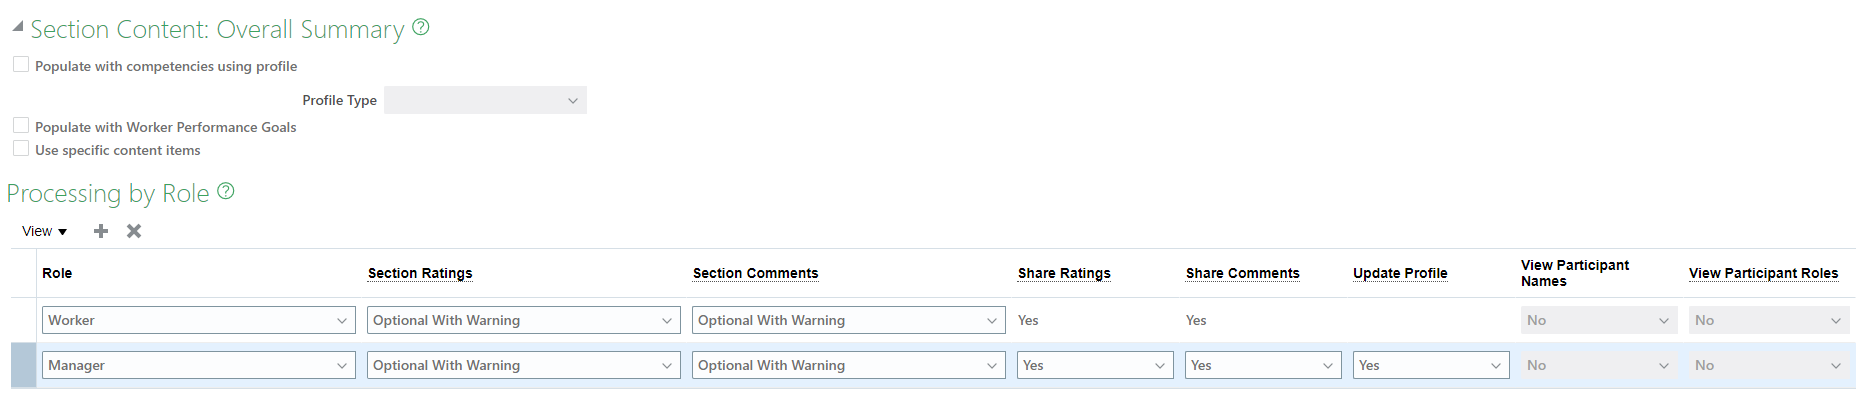Enable Populate with competencies using profile
The height and width of the screenshot is (411, 1868).
pyautogui.click(x=21, y=65)
